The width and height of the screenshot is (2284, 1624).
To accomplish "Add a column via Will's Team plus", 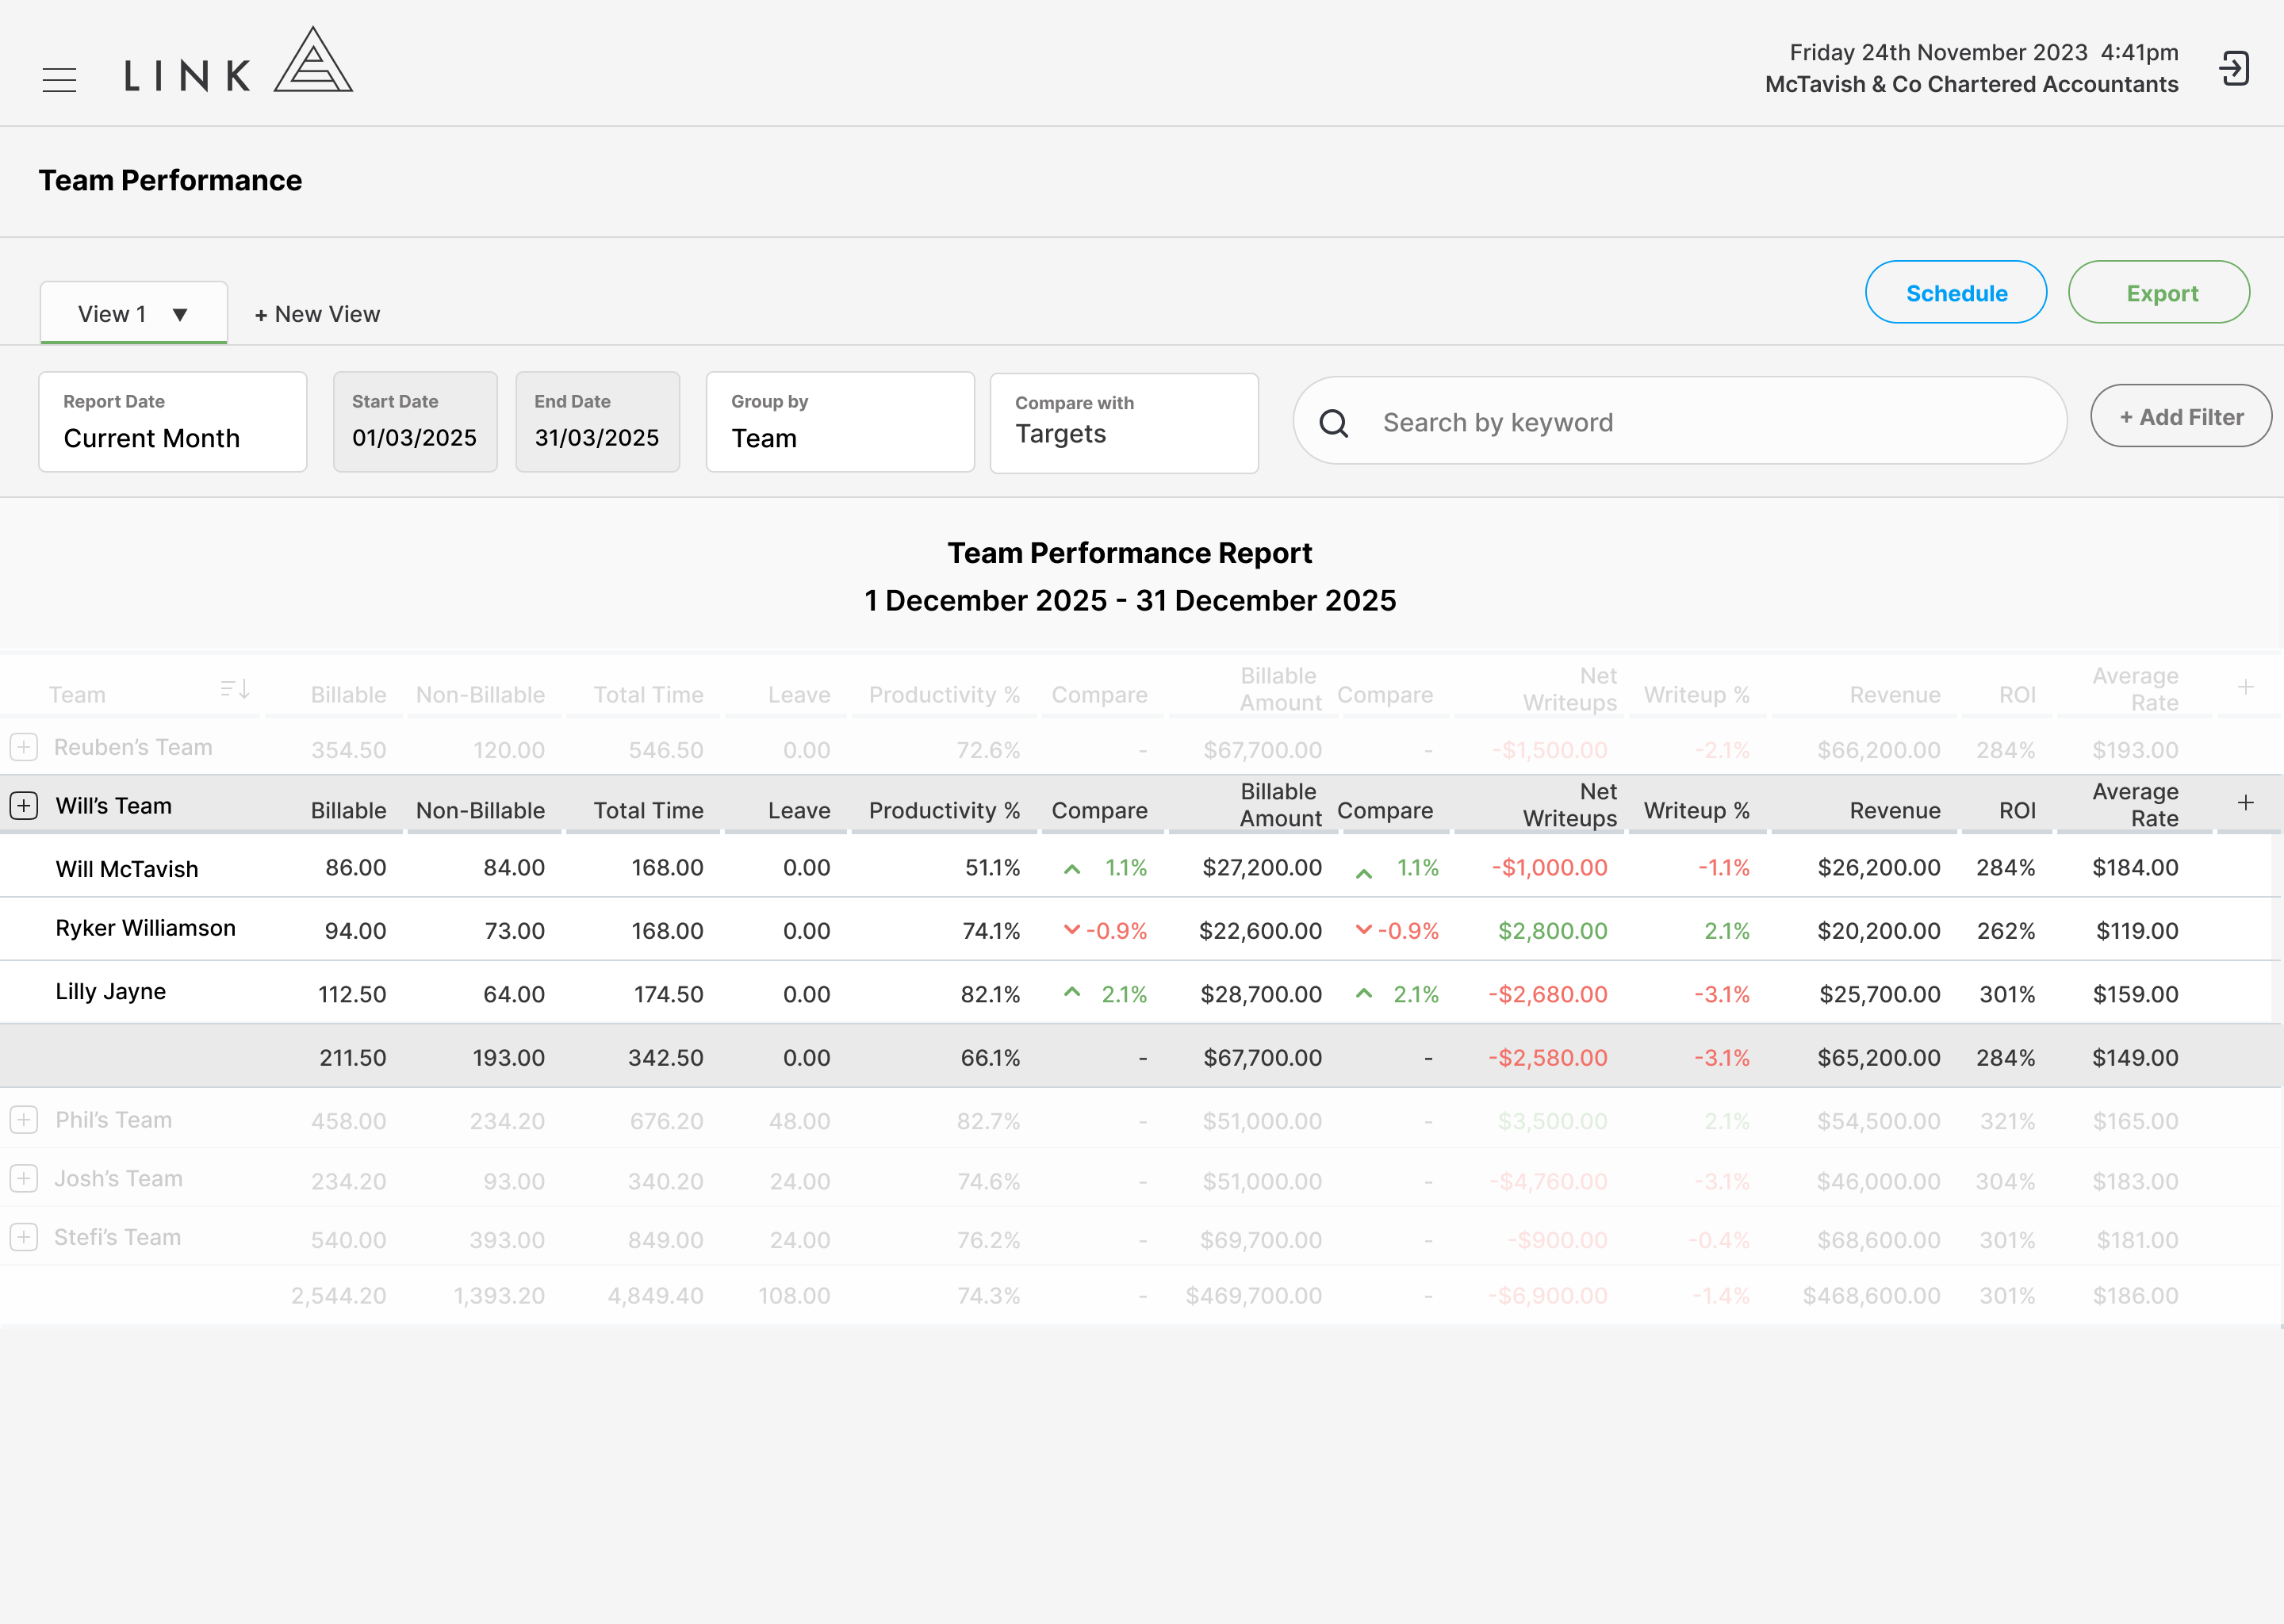I will [2246, 803].
